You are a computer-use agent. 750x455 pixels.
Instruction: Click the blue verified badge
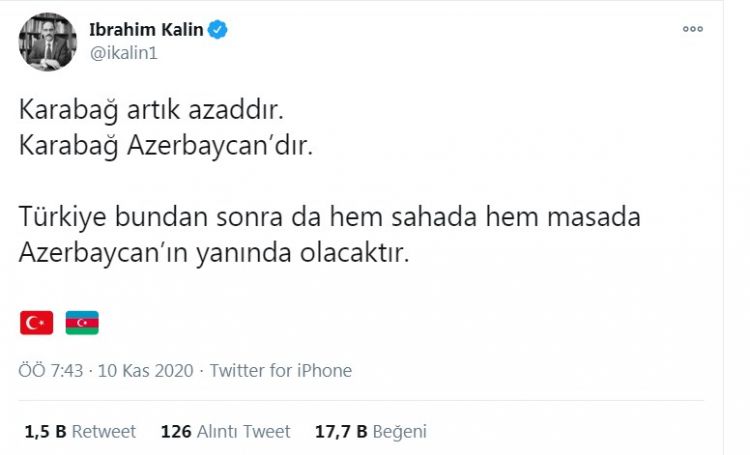point(217,30)
